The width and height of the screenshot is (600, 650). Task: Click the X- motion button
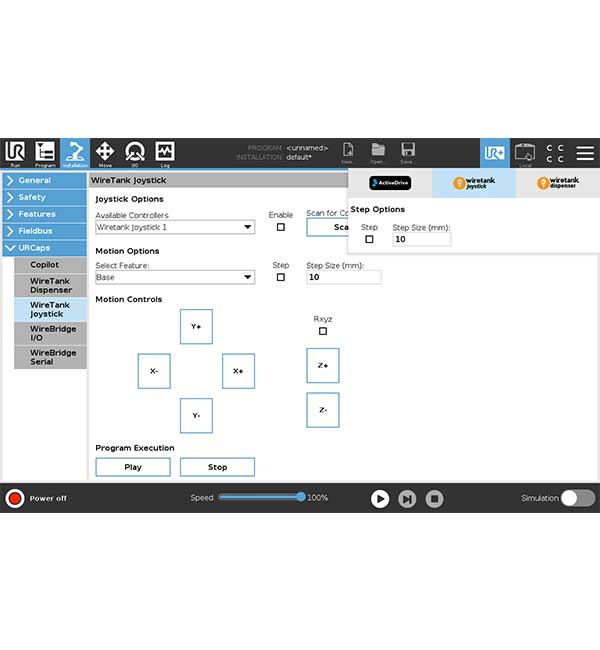154,371
